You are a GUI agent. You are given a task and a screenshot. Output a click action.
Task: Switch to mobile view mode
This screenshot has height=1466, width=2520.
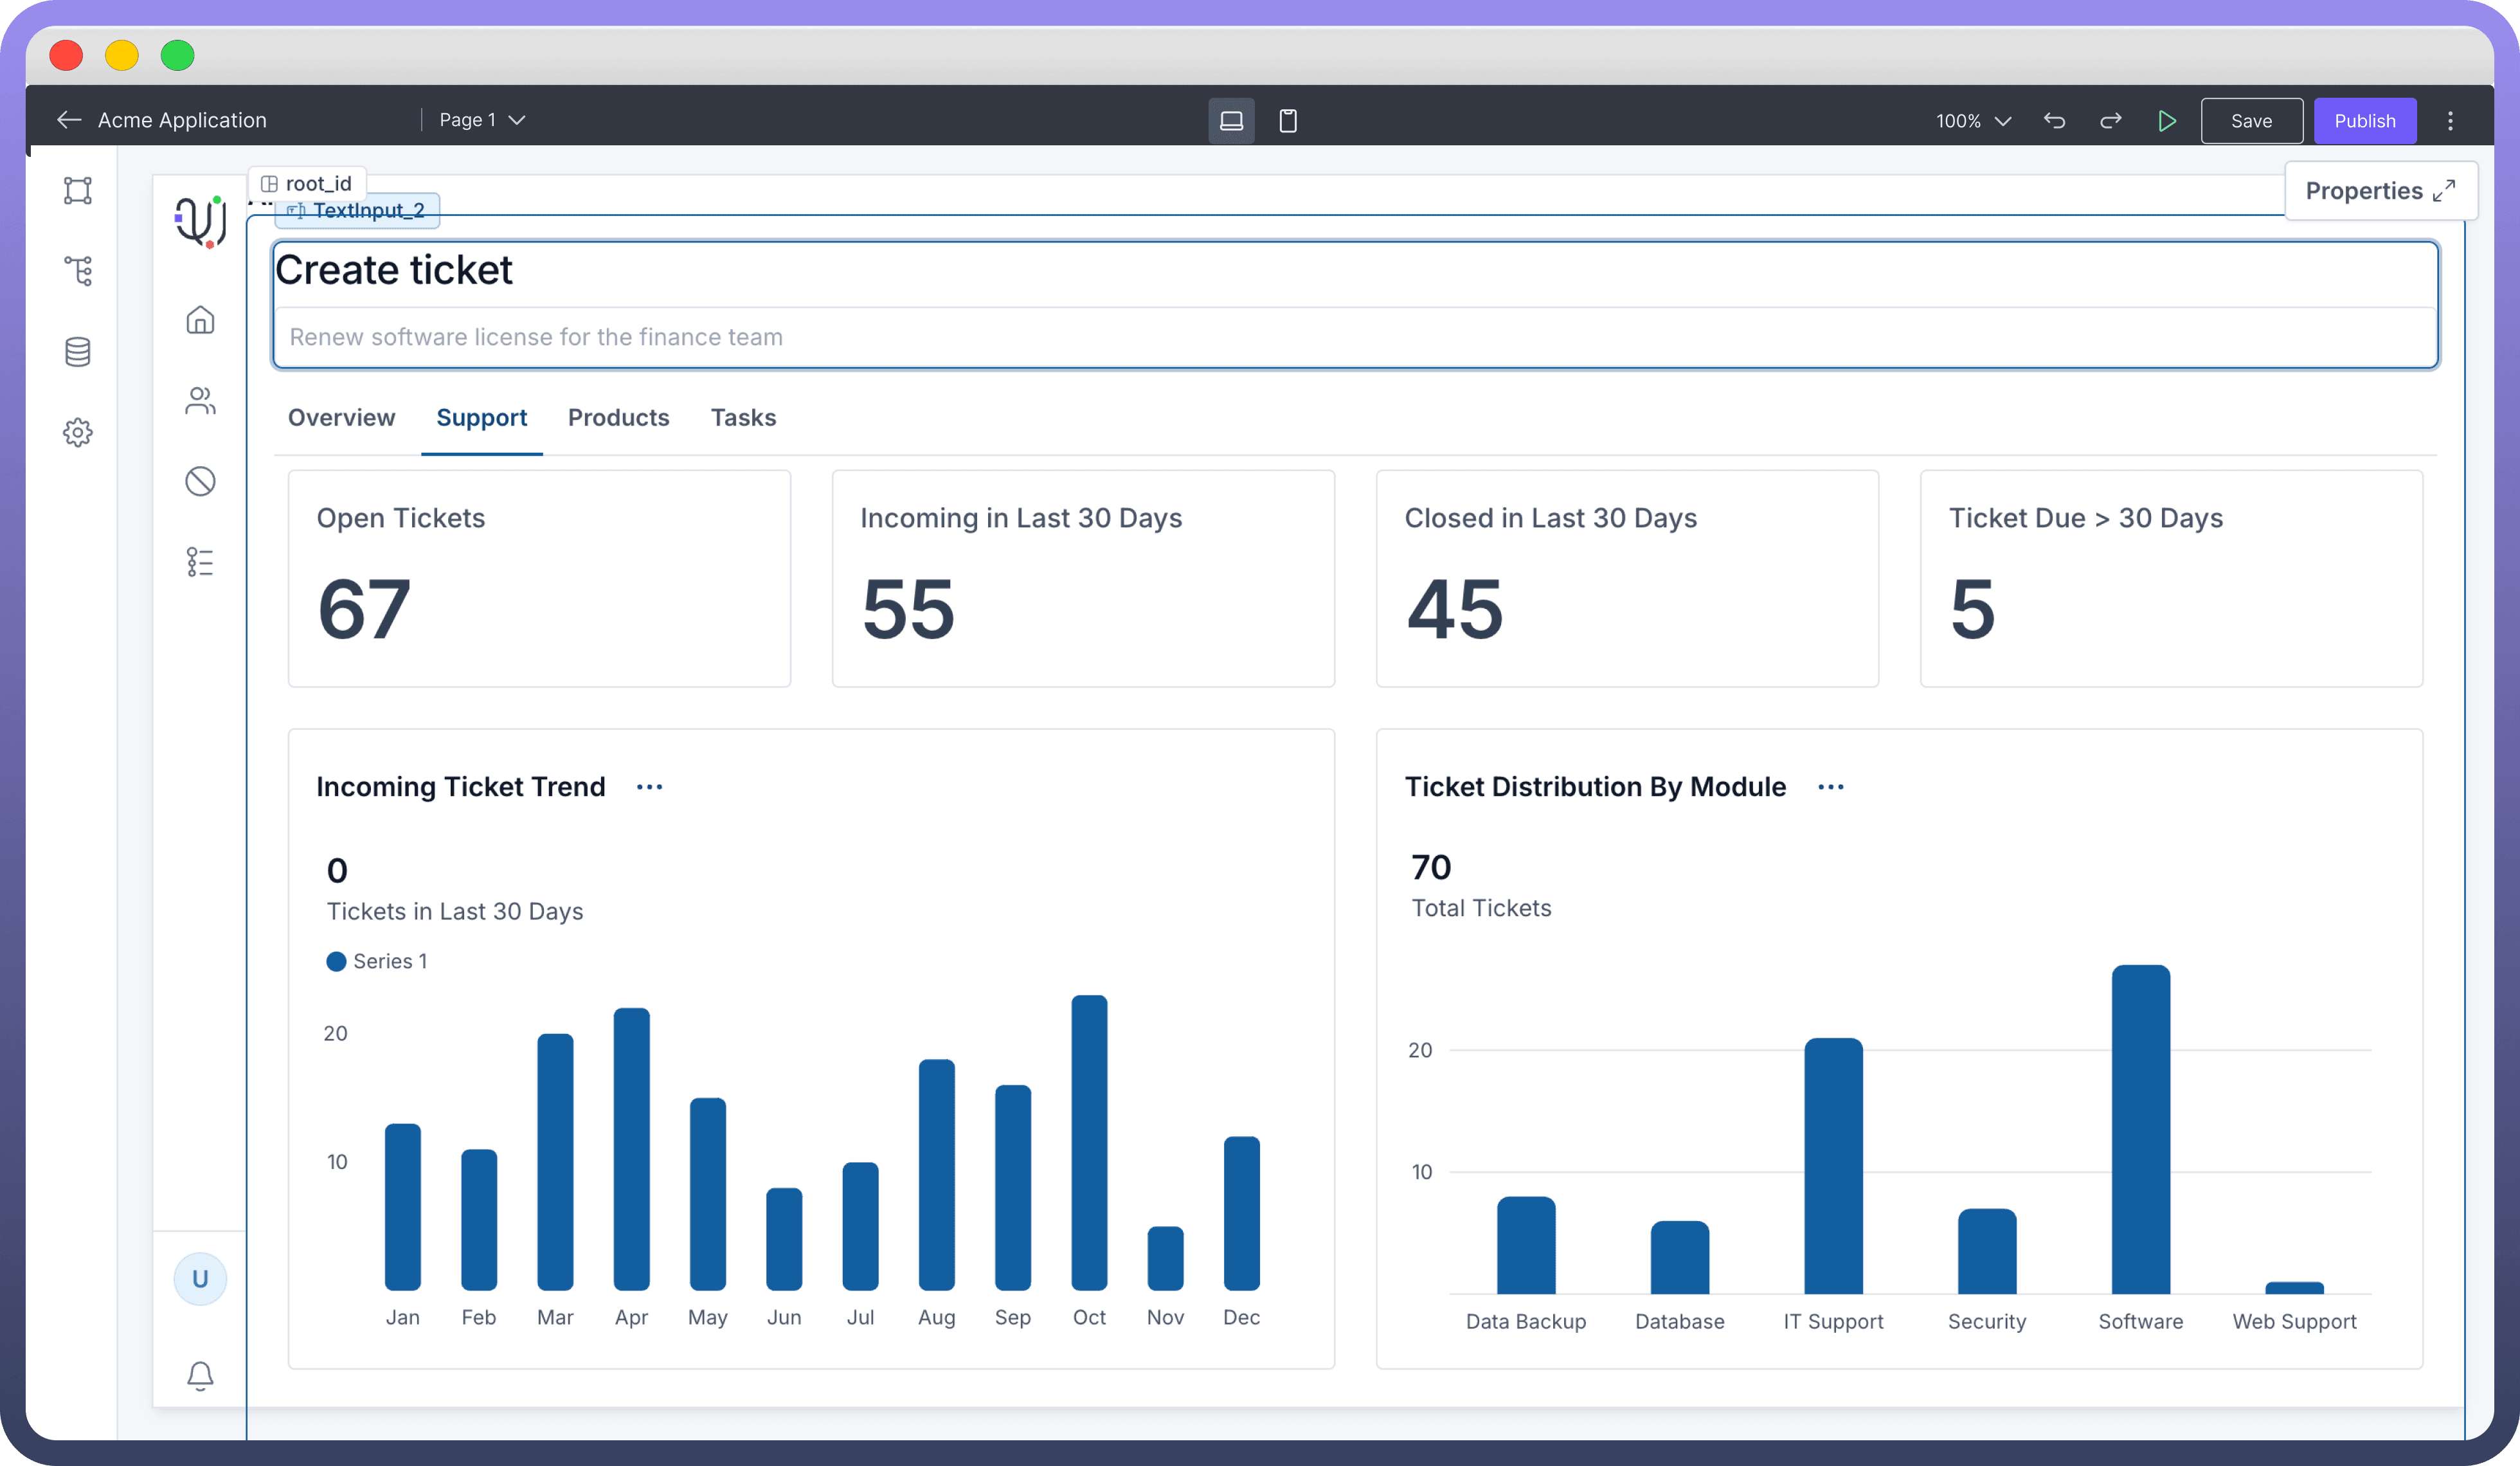(x=1288, y=121)
